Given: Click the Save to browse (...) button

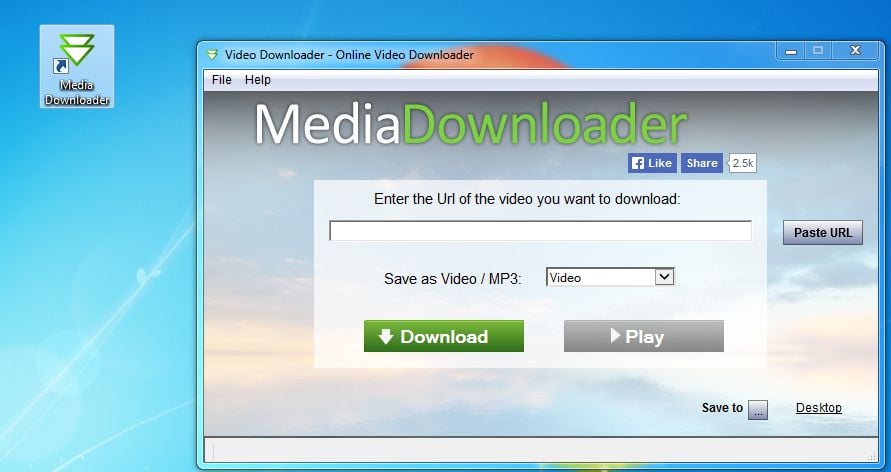Looking at the screenshot, I should (x=757, y=410).
